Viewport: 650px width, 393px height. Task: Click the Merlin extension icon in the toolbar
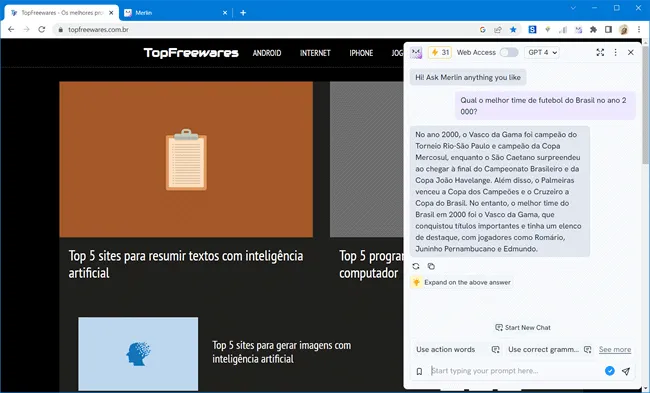click(x=578, y=29)
